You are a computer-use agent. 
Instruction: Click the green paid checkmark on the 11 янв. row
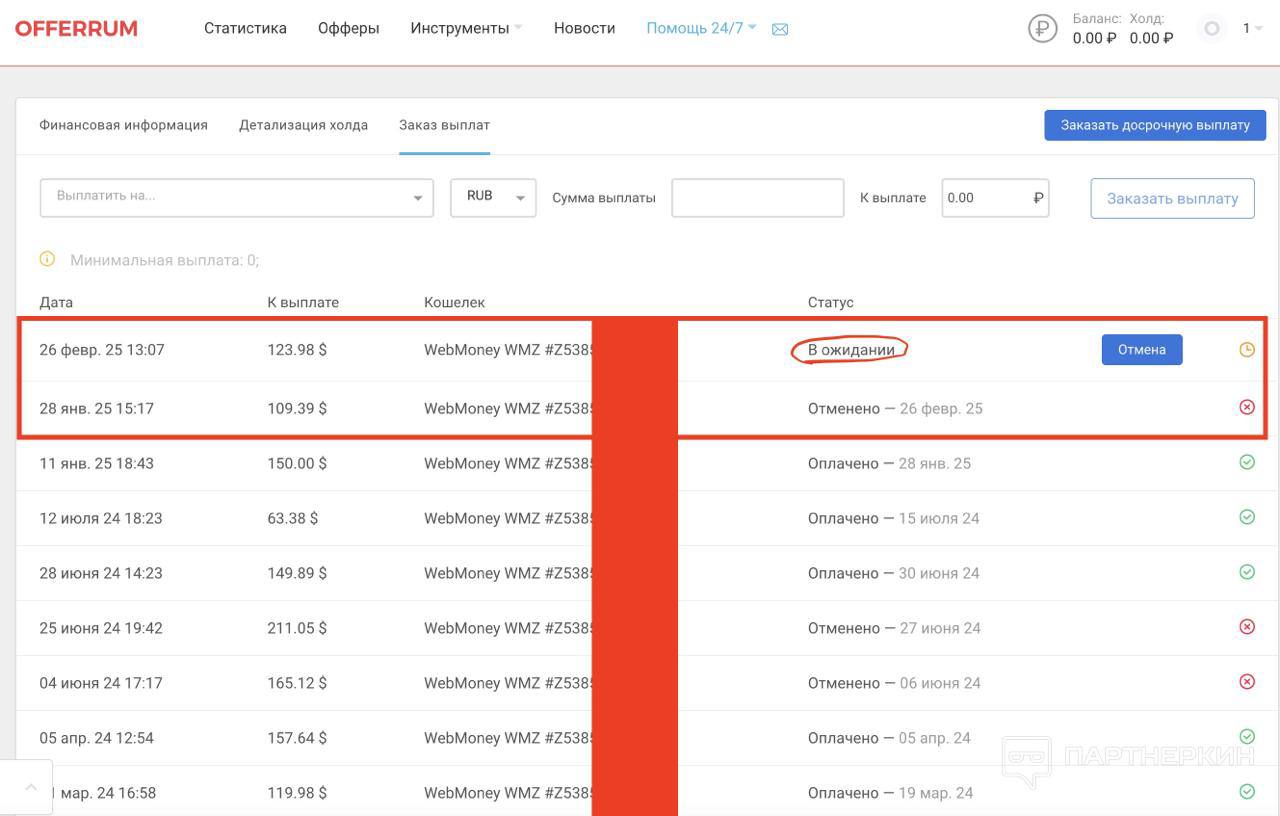tap(1246, 462)
